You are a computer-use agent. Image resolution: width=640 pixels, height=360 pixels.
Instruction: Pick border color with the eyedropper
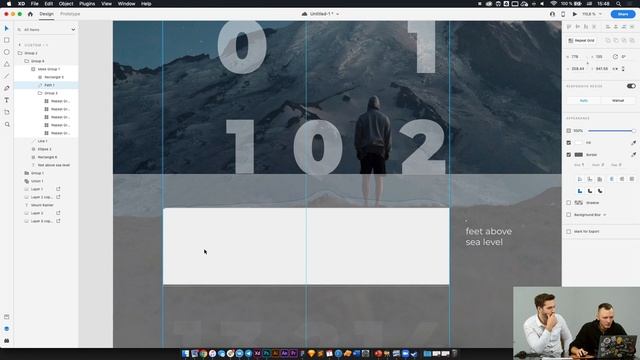click(x=633, y=155)
